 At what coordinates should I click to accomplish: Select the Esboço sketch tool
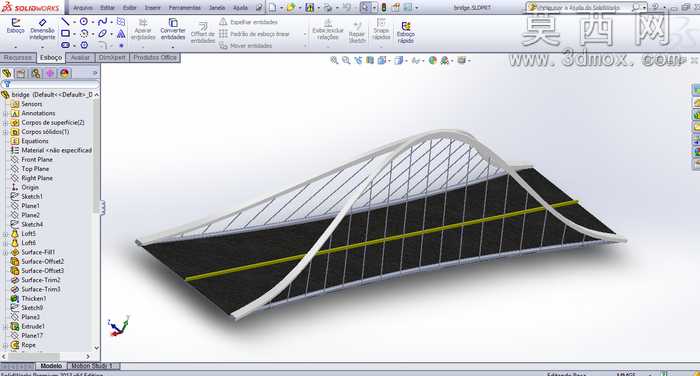[x=15, y=27]
